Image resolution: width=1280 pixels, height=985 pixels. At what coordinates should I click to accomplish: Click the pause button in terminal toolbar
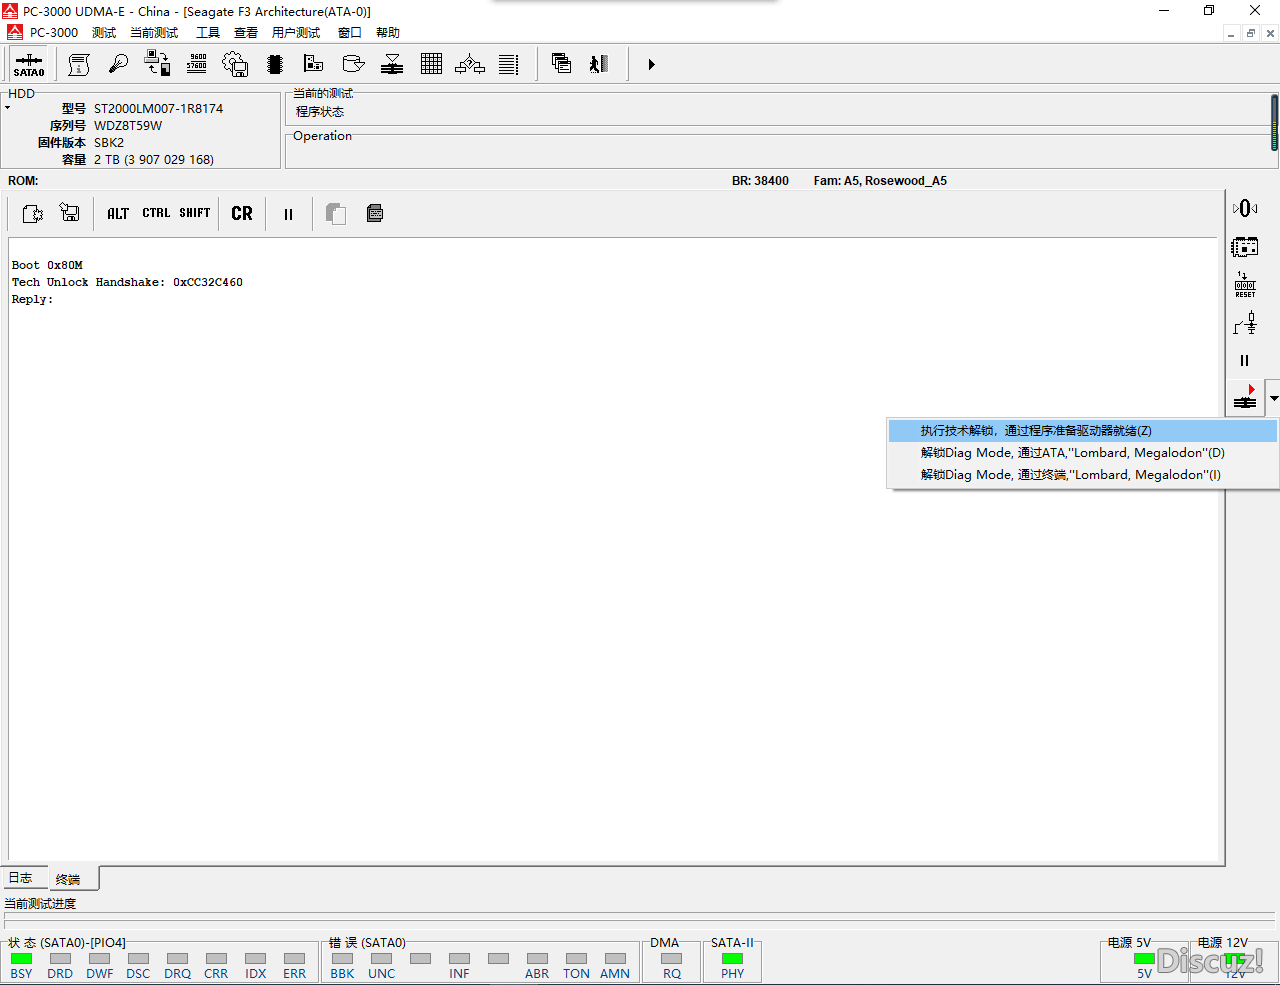click(x=288, y=214)
